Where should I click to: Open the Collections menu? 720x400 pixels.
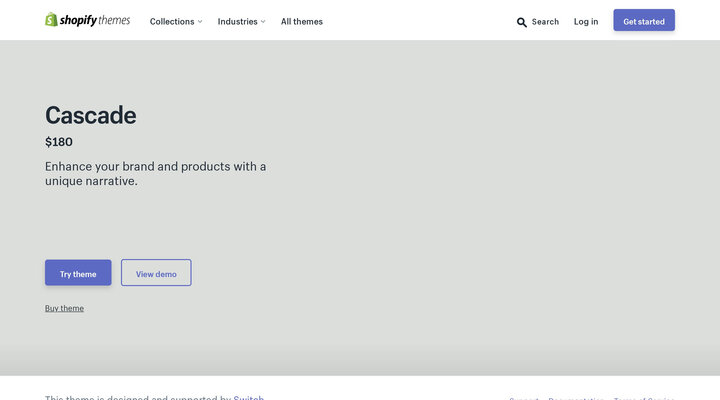pyautogui.click(x=172, y=21)
